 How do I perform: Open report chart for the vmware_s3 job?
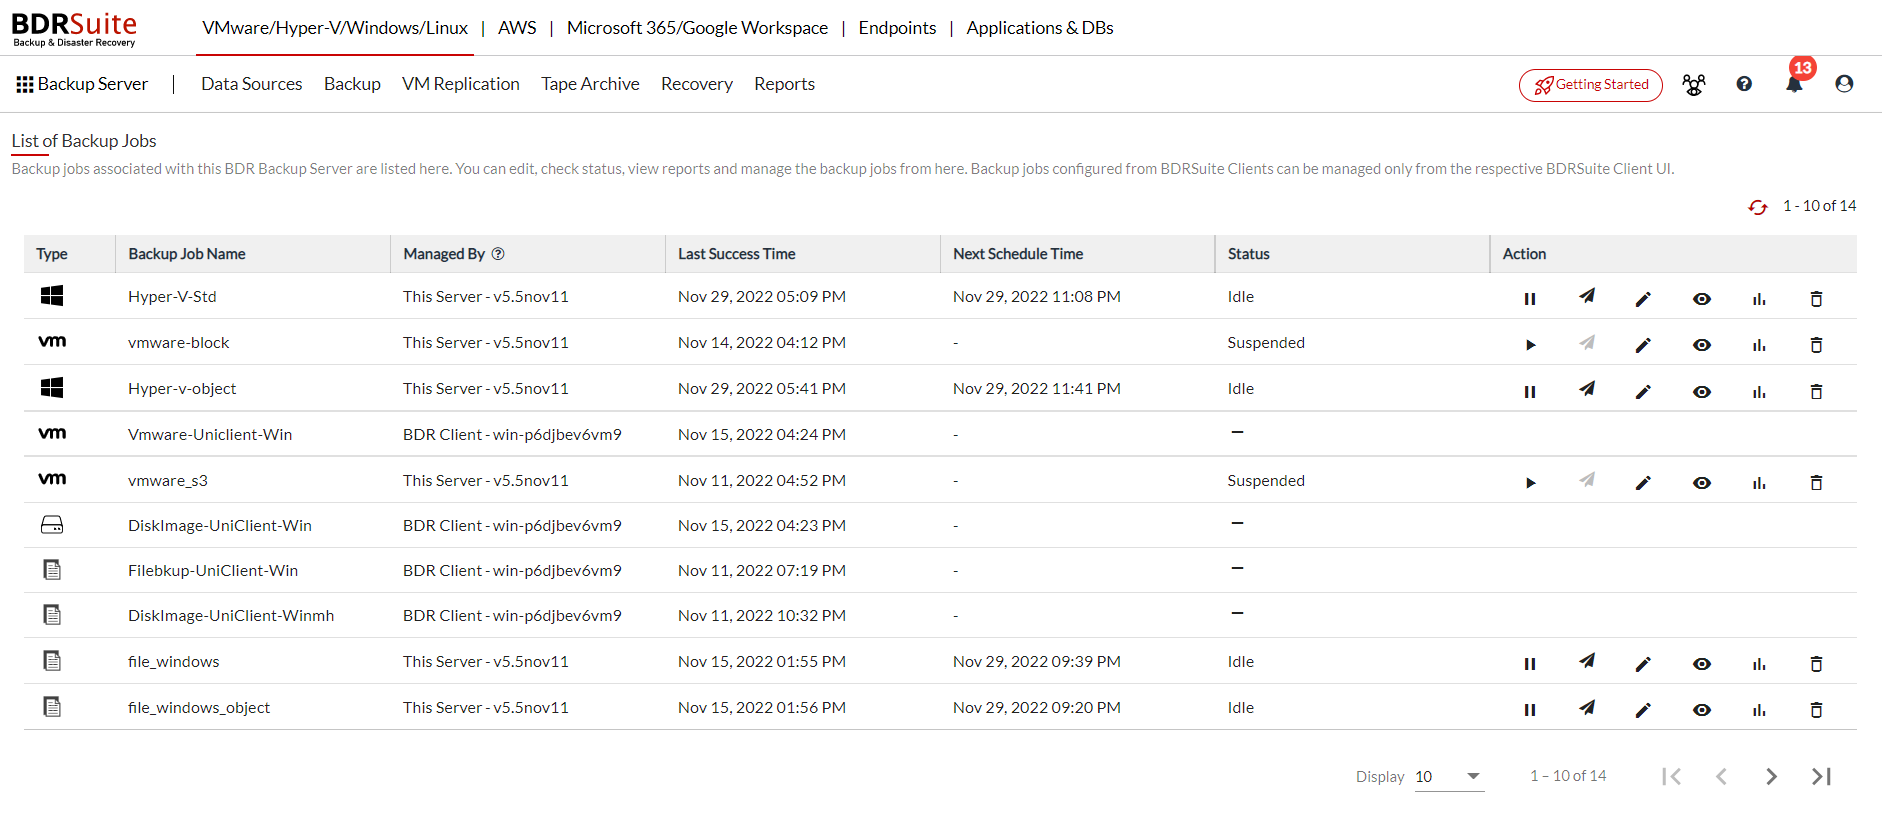pos(1759,483)
